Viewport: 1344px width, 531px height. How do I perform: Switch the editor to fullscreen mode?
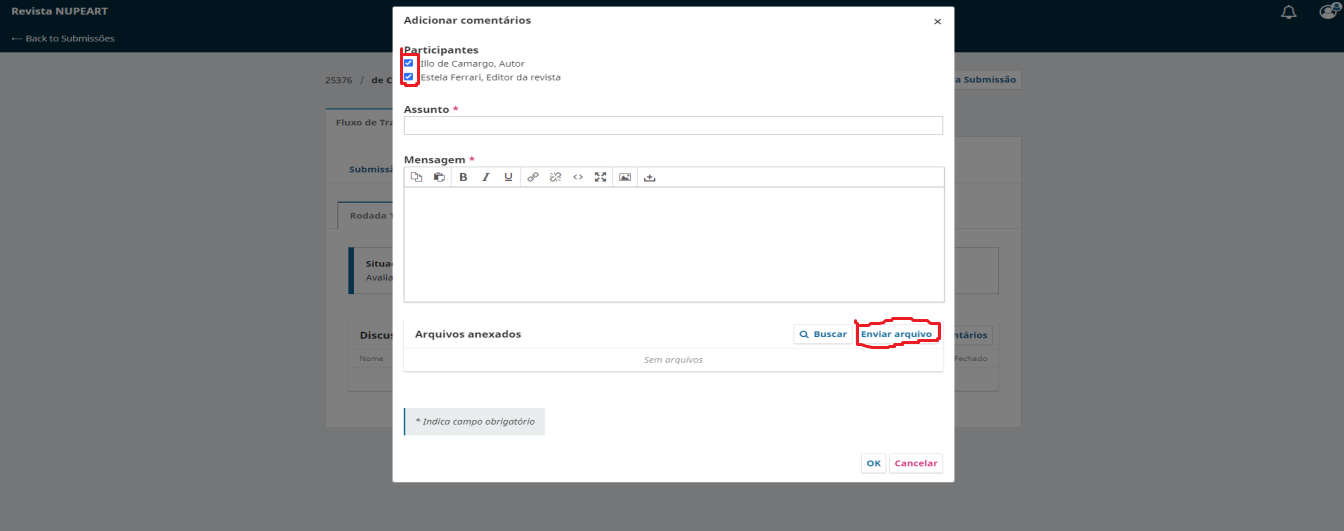tap(600, 177)
